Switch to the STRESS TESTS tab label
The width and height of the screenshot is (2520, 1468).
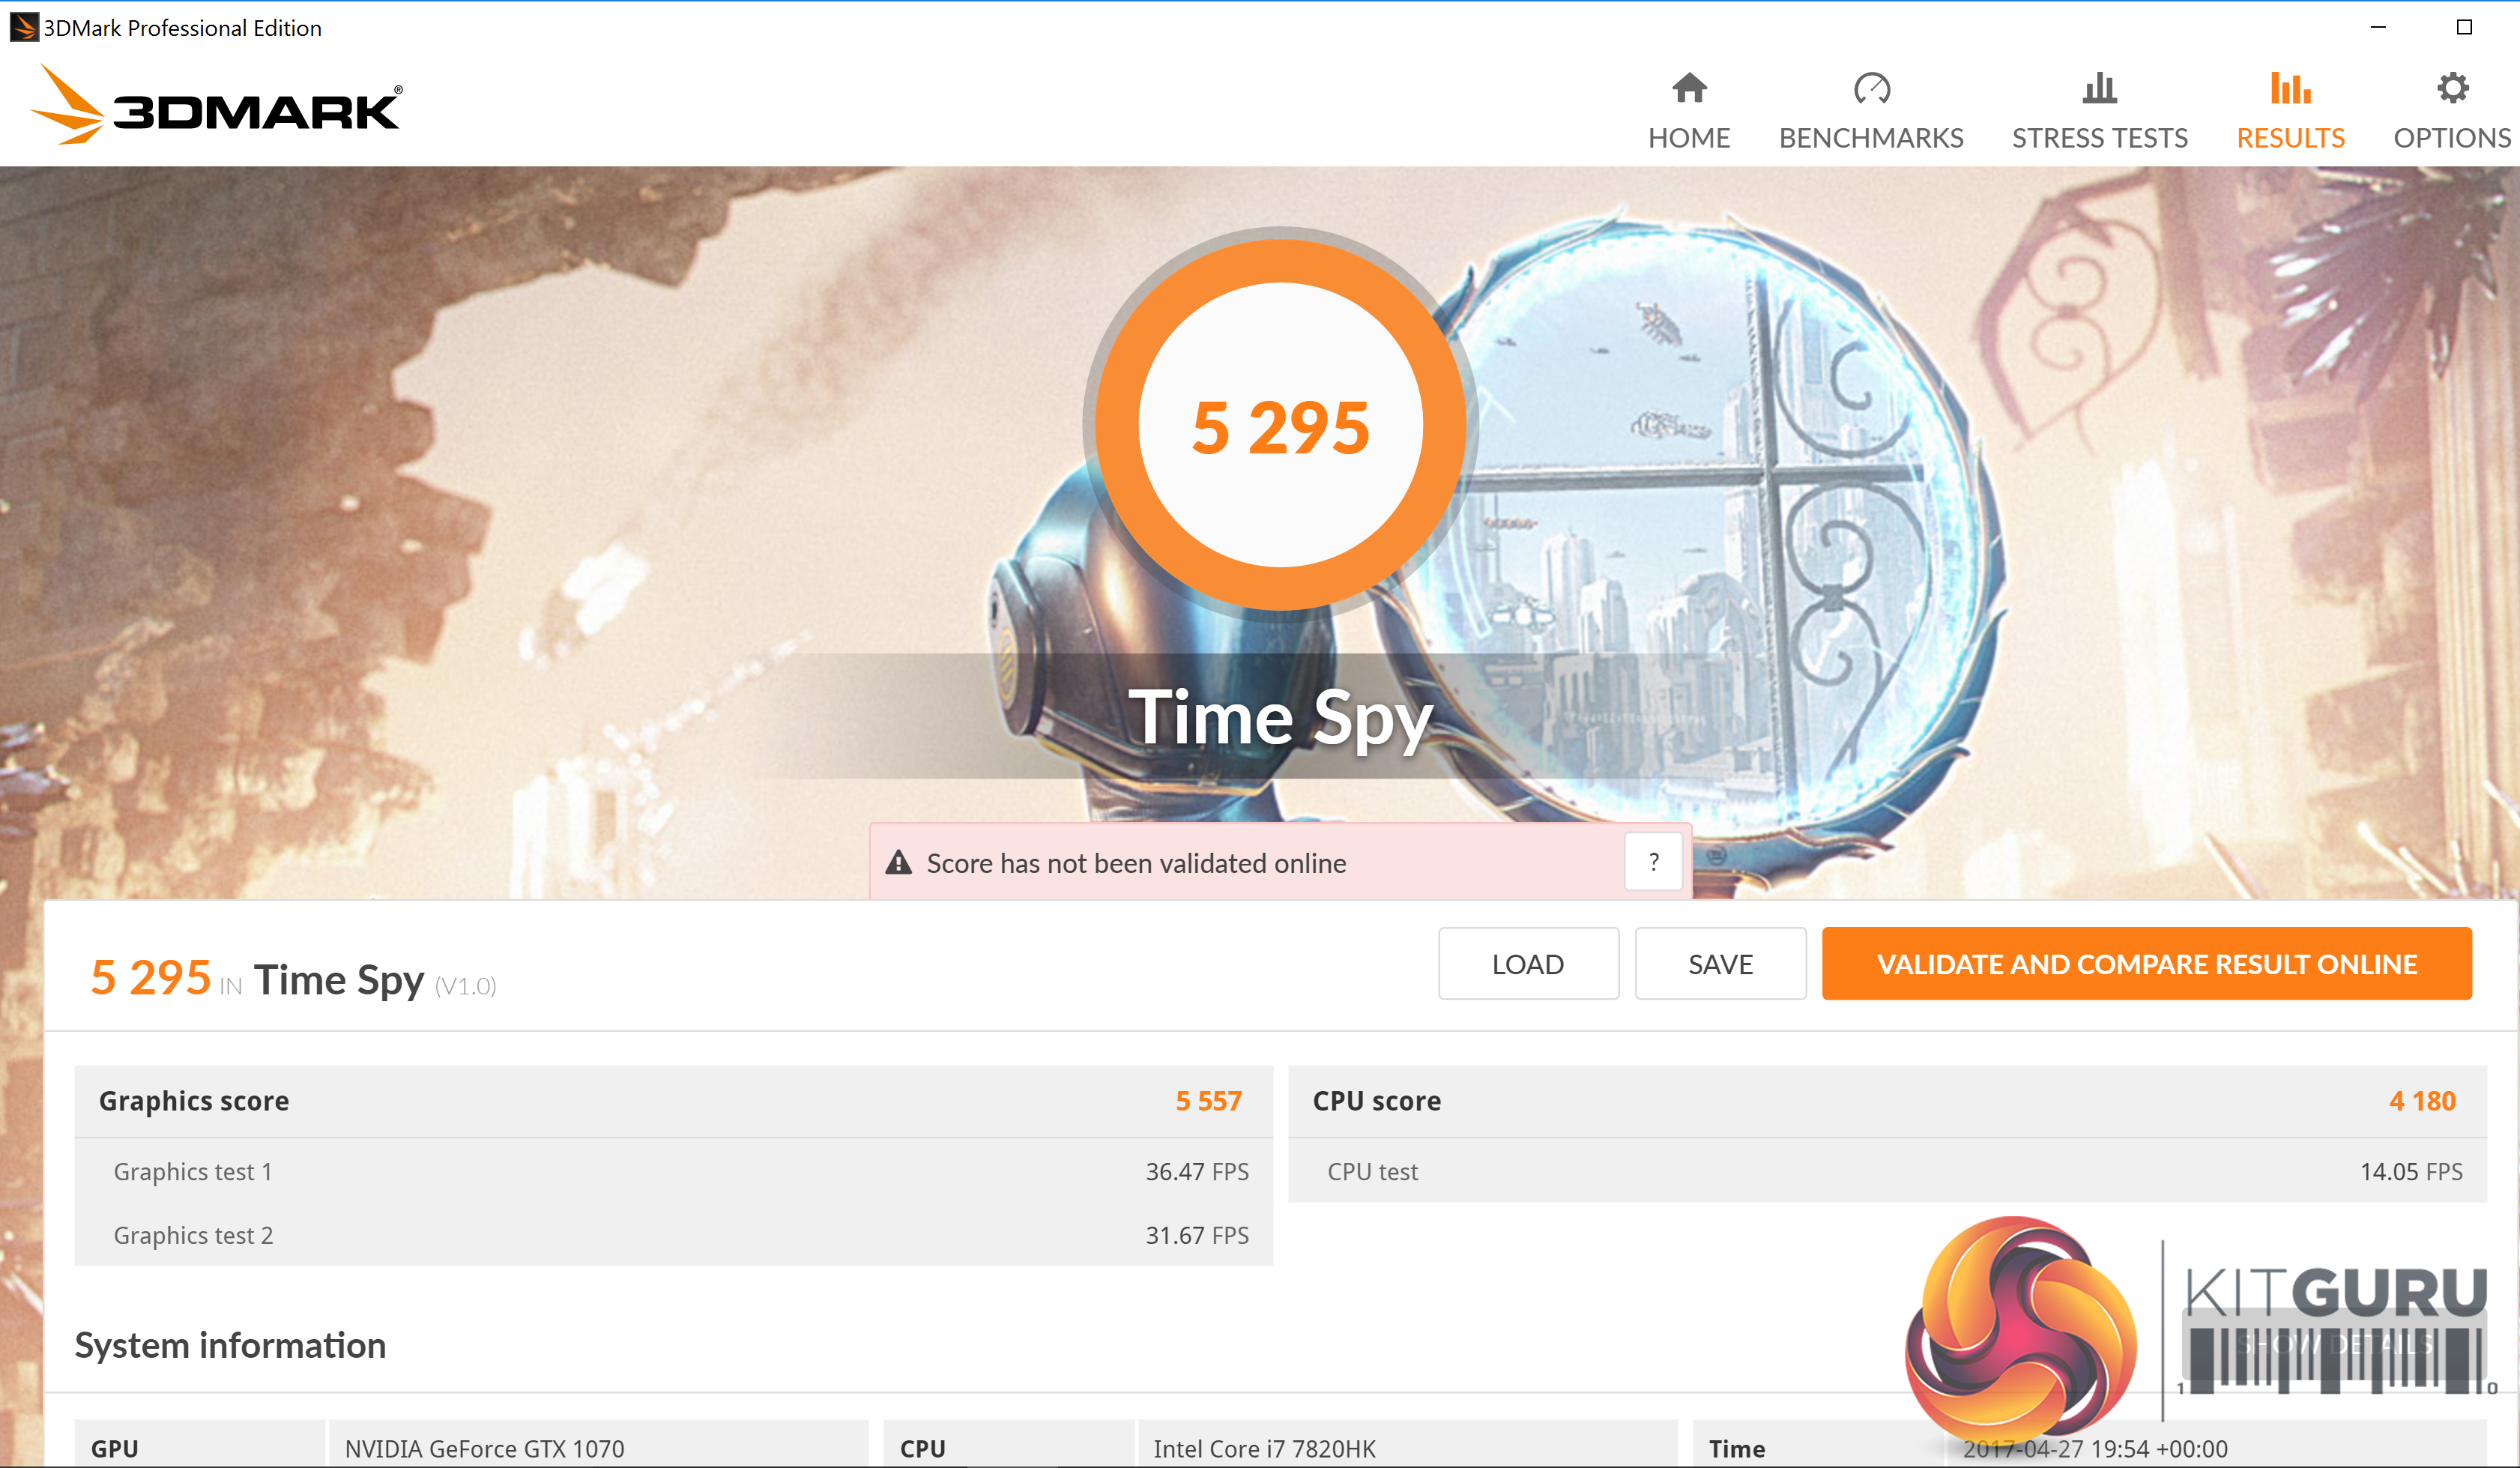point(2099,138)
